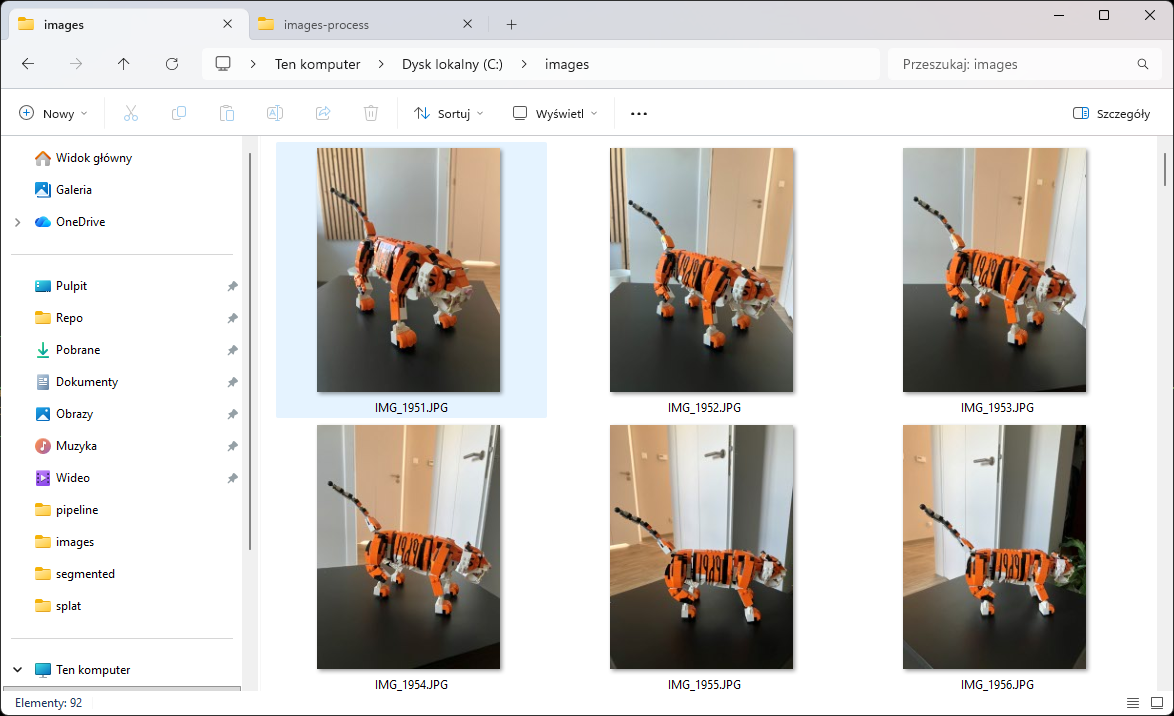This screenshot has height=716, width=1174.
Task: Go up one folder level
Action: 124,64
